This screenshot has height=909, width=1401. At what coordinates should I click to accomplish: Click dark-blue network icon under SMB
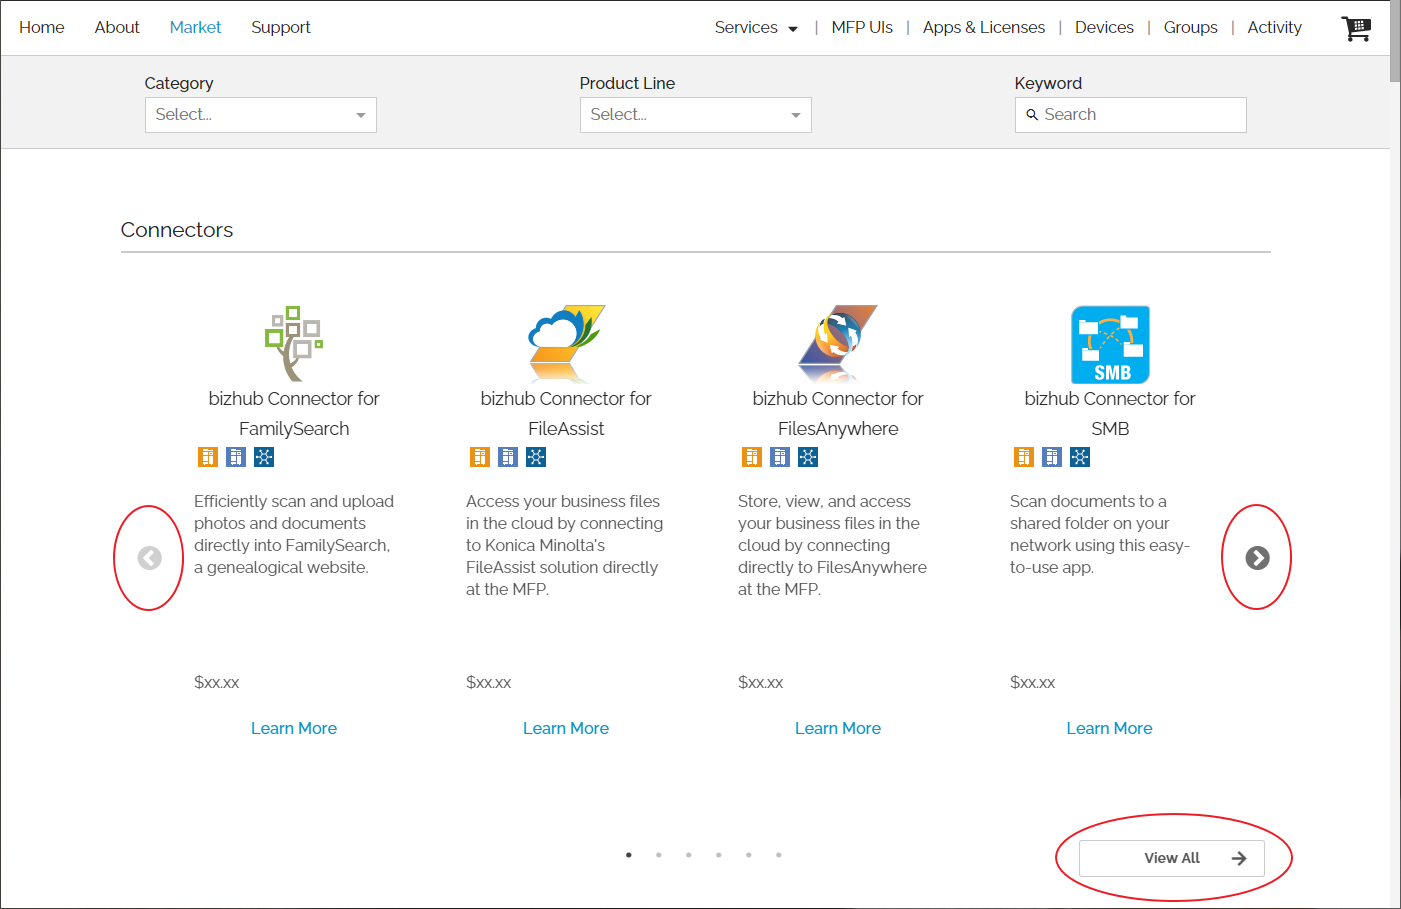(1080, 457)
